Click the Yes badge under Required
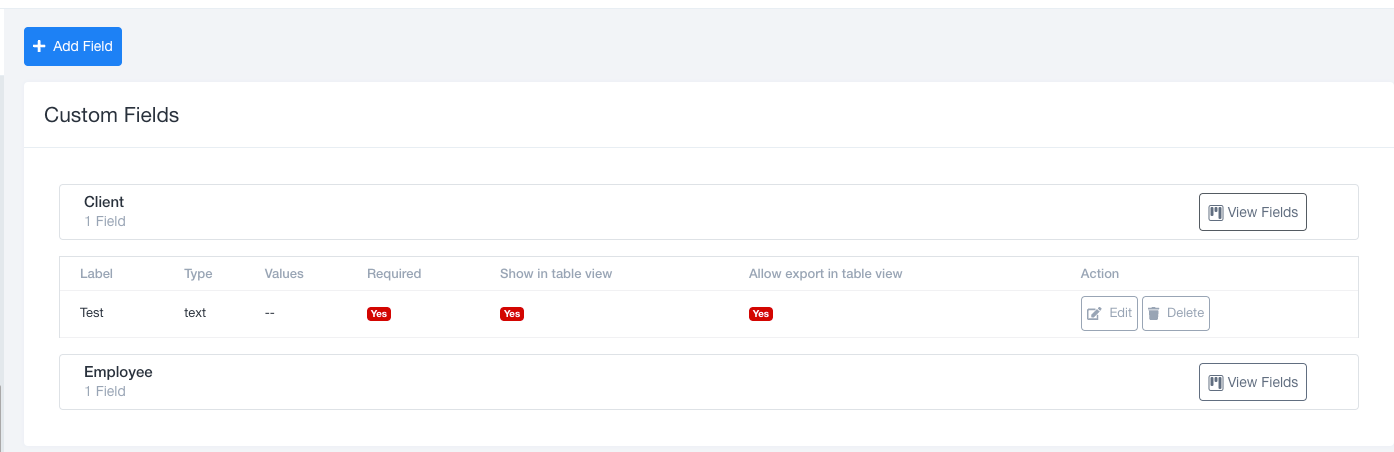Image resolution: width=1394 pixels, height=452 pixels. coord(379,313)
